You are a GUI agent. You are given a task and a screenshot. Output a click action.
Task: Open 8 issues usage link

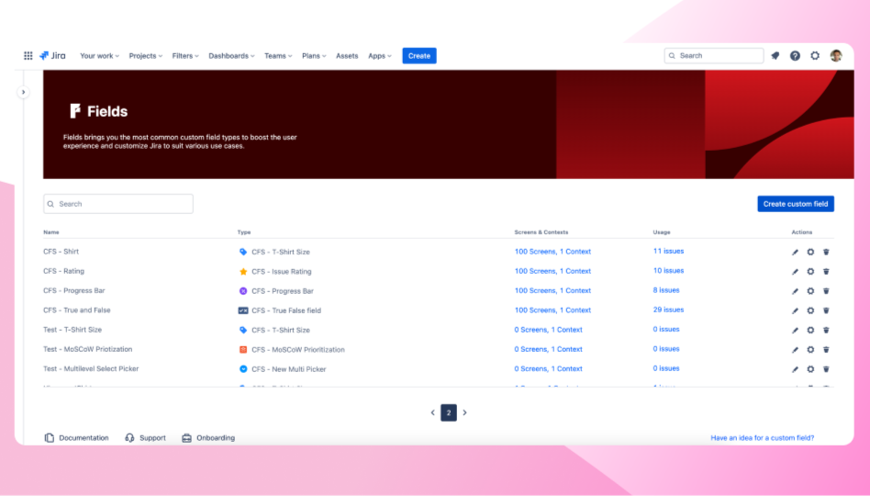coord(666,290)
